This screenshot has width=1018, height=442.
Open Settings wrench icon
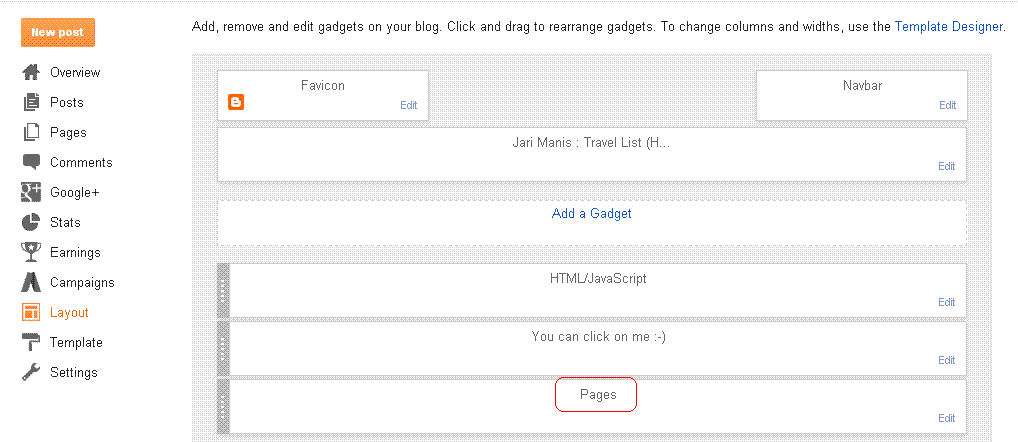pos(31,372)
